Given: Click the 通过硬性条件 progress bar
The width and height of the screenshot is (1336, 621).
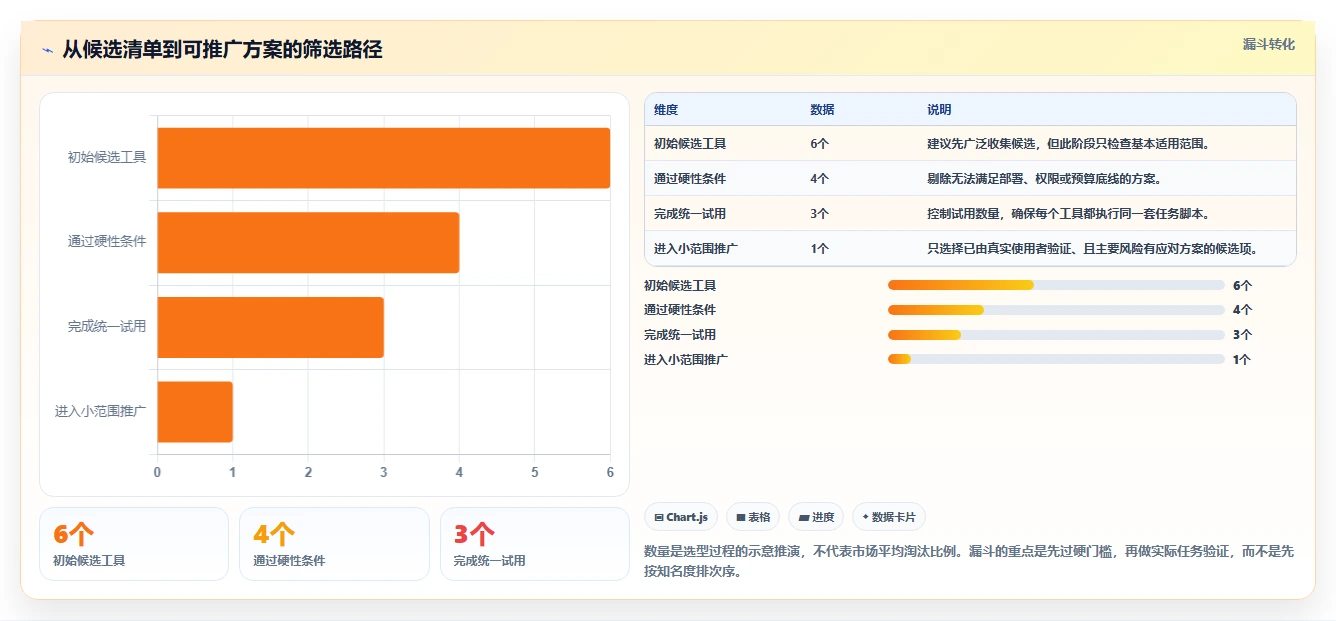Looking at the screenshot, I should (1056, 310).
